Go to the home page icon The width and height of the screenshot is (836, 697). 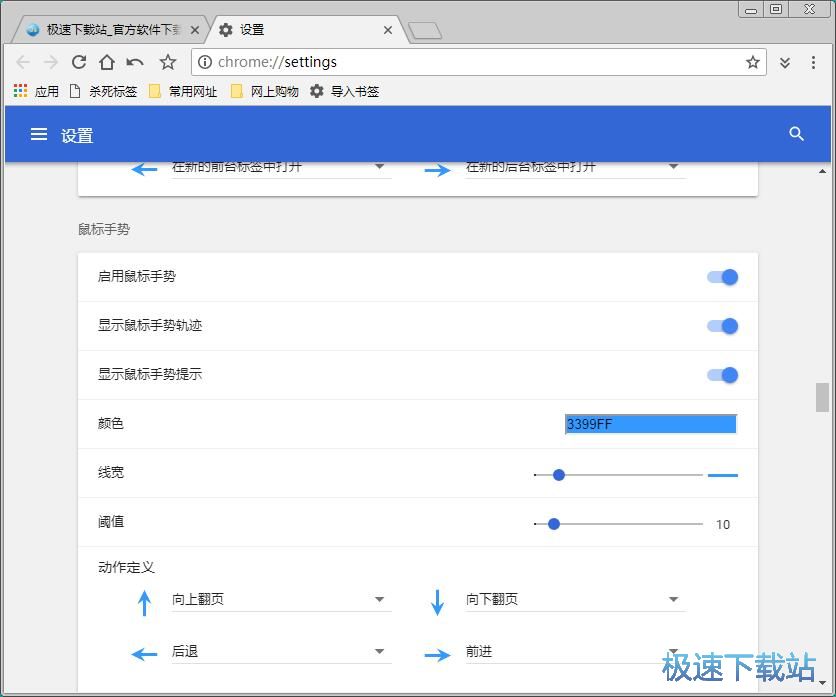[107, 62]
